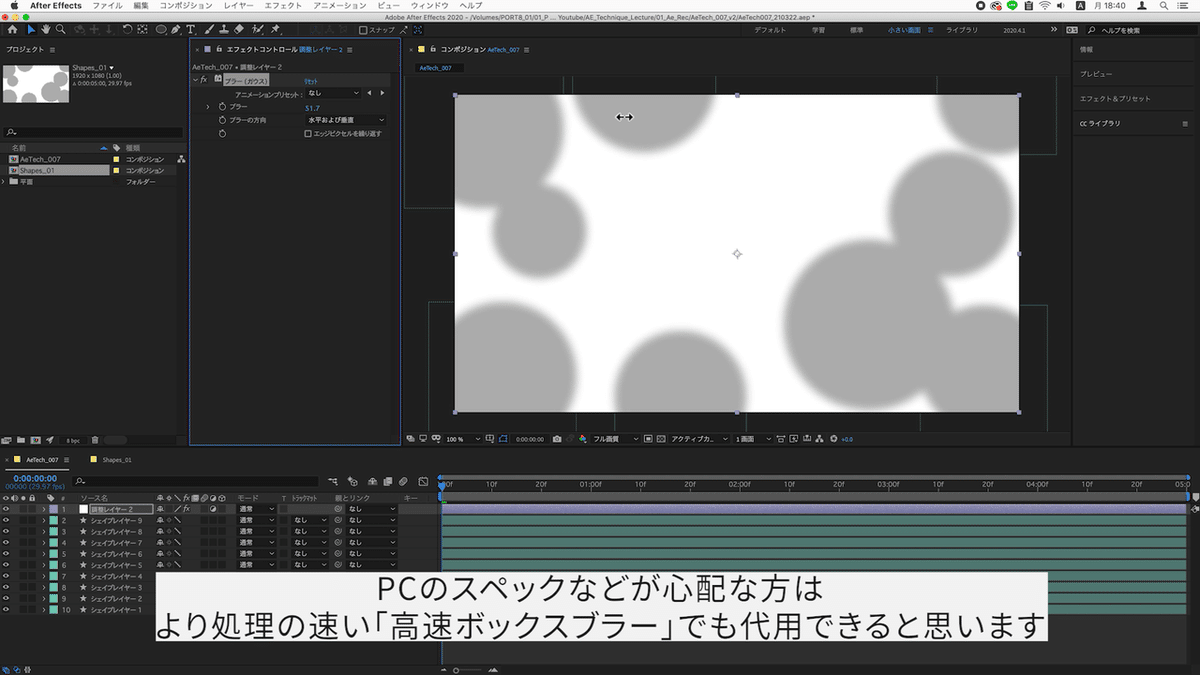This screenshot has width=1200, height=675.
Task: Select the Selection arrow tool
Action: pyautogui.click(x=31, y=30)
